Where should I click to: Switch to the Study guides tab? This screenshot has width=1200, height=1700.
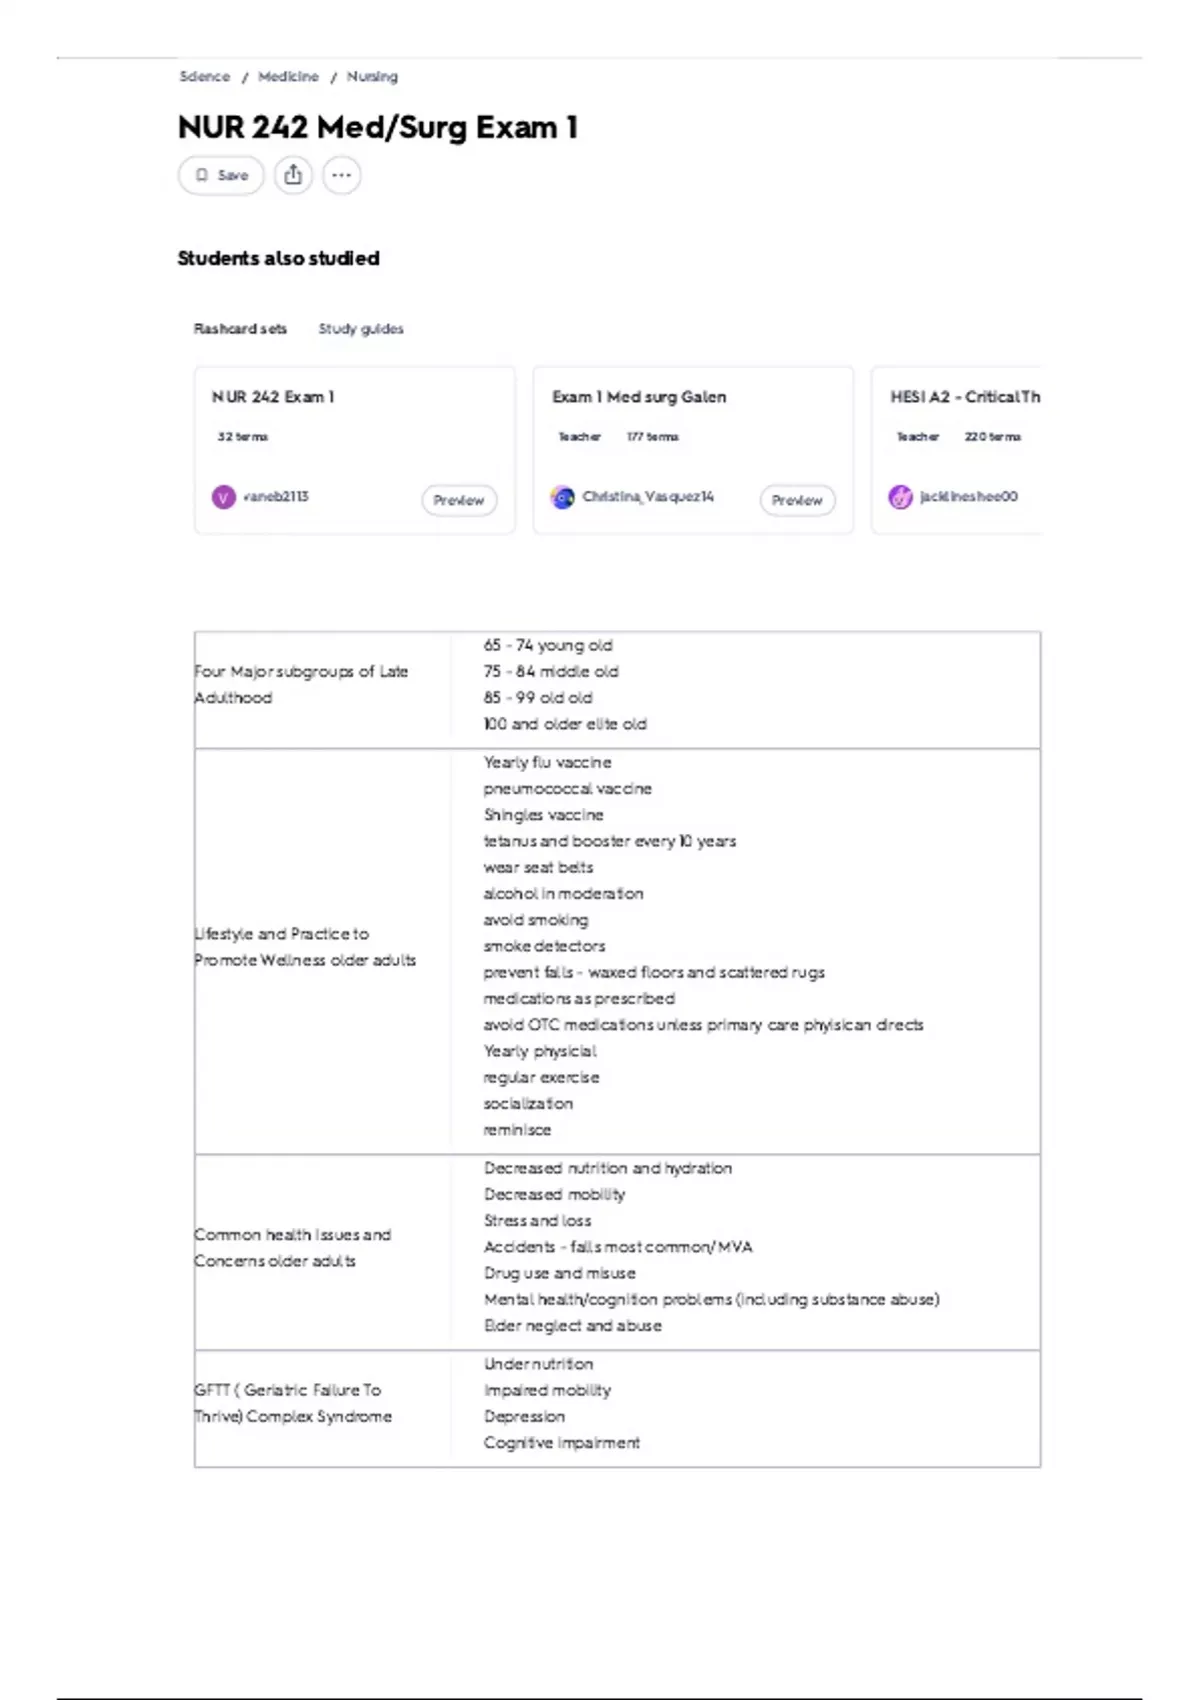[x=361, y=329]
